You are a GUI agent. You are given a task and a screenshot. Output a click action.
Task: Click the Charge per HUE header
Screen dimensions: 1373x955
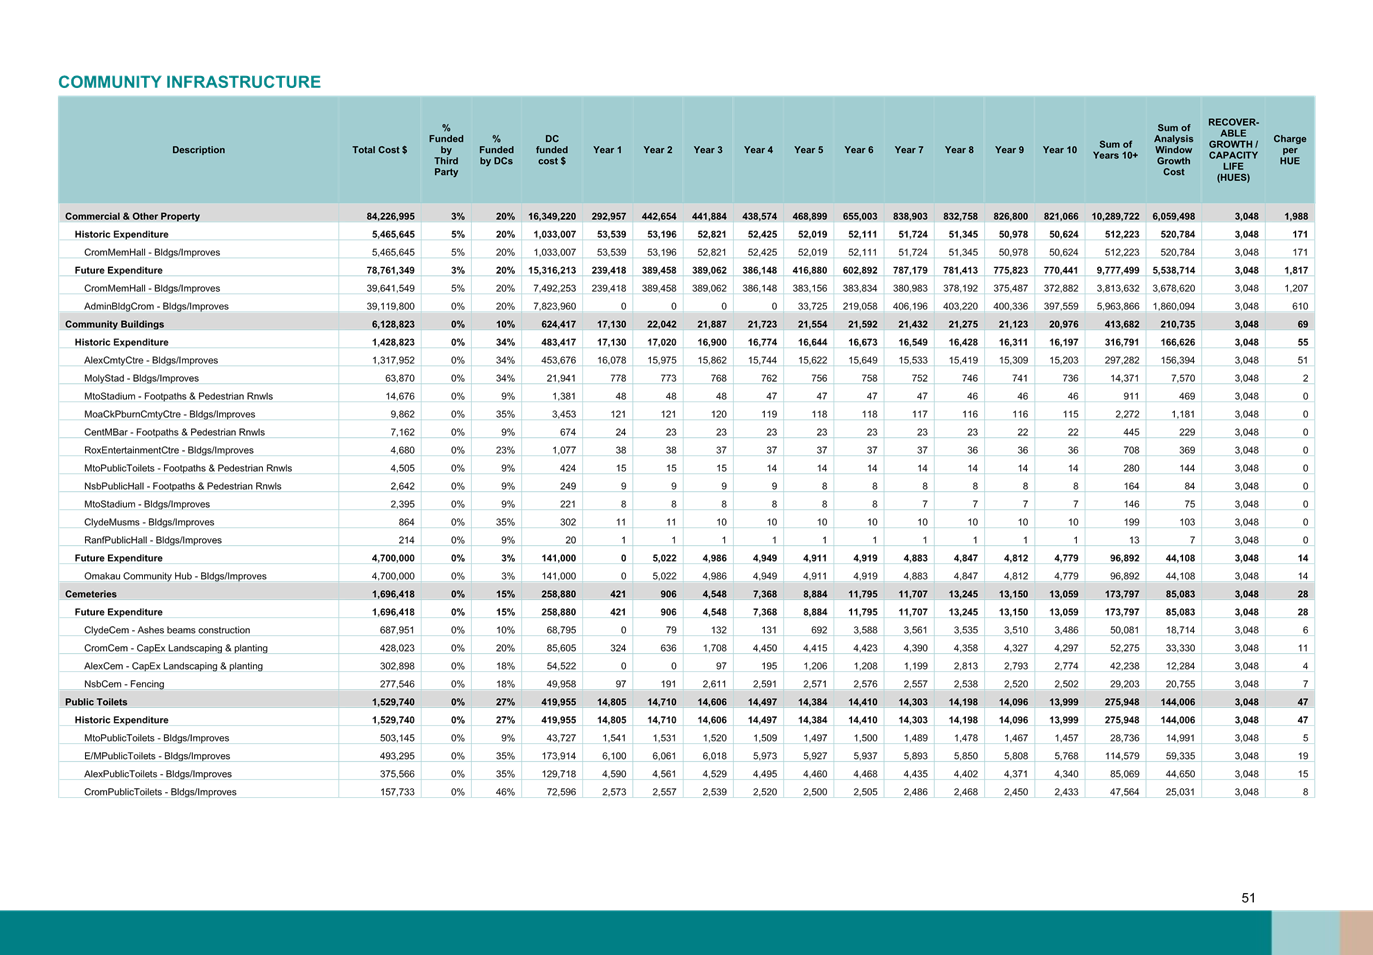1290,150
